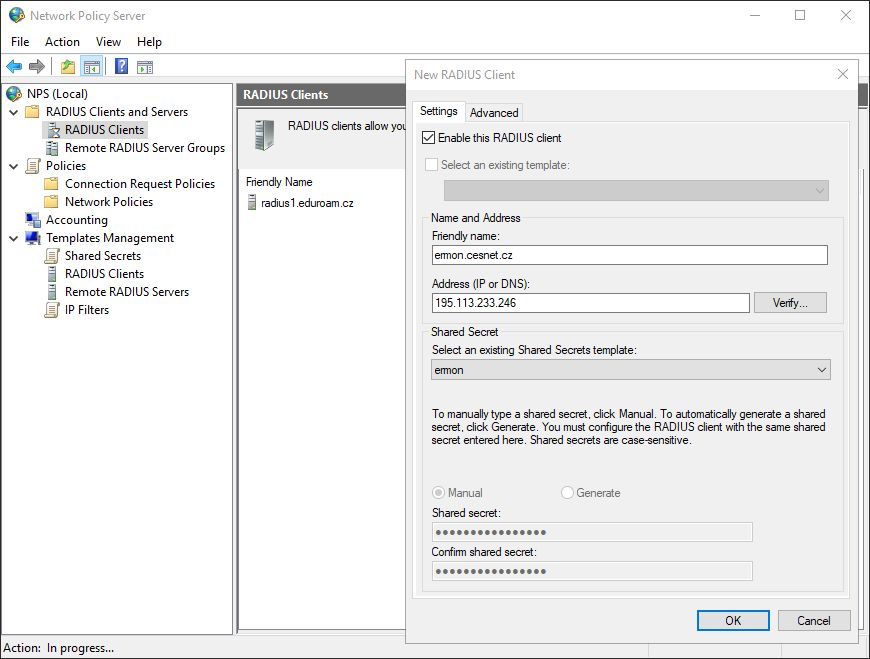Toggle the Show/Hide Console Tree icon
870x659 pixels.
pyautogui.click(x=92, y=67)
